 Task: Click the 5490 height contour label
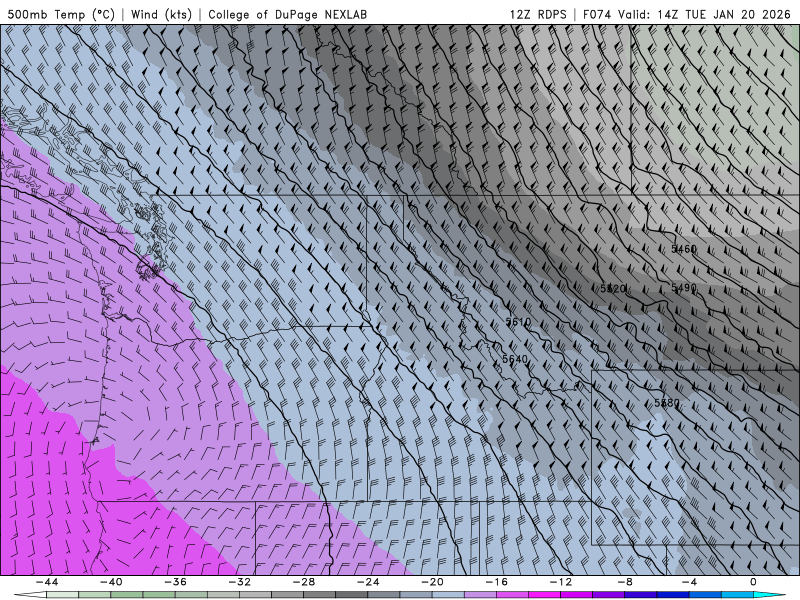click(684, 288)
